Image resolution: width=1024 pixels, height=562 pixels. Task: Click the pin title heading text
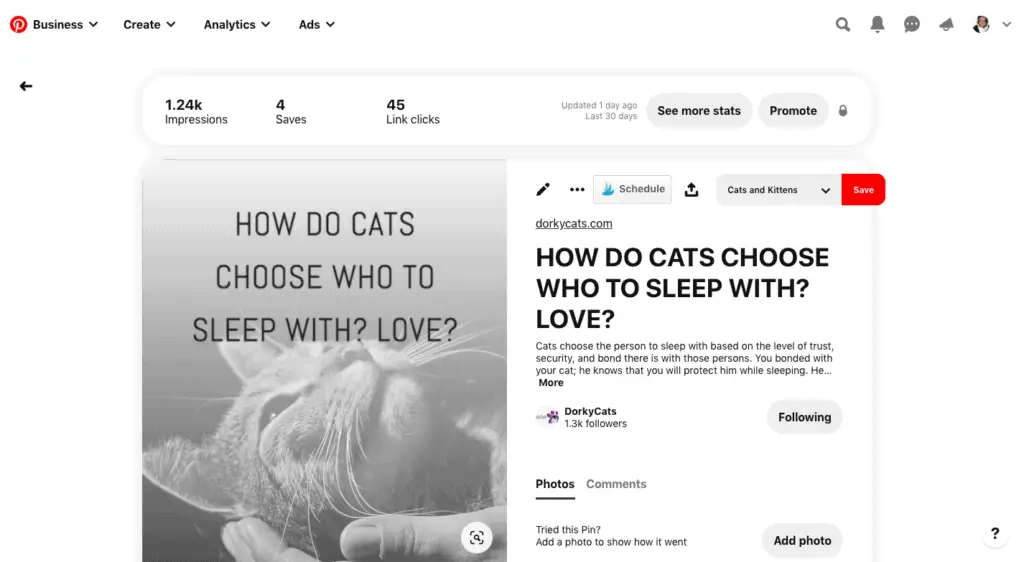click(x=682, y=289)
